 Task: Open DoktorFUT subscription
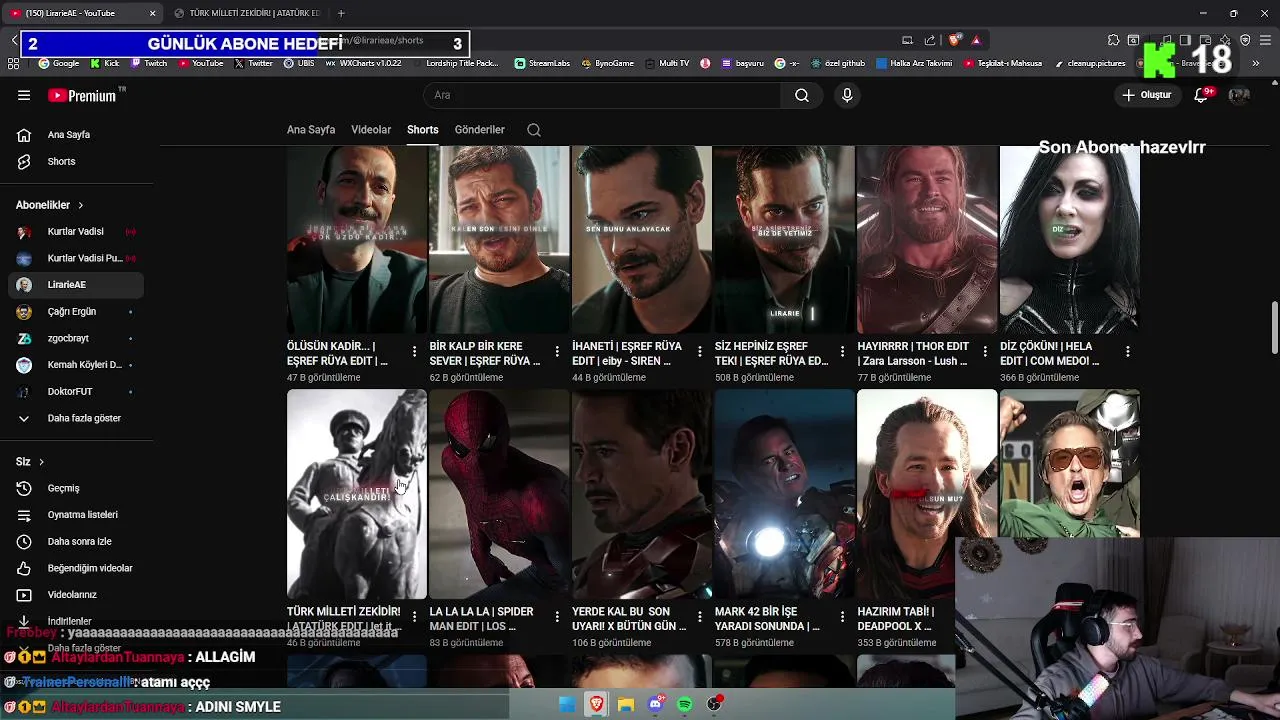[x=76, y=391]
